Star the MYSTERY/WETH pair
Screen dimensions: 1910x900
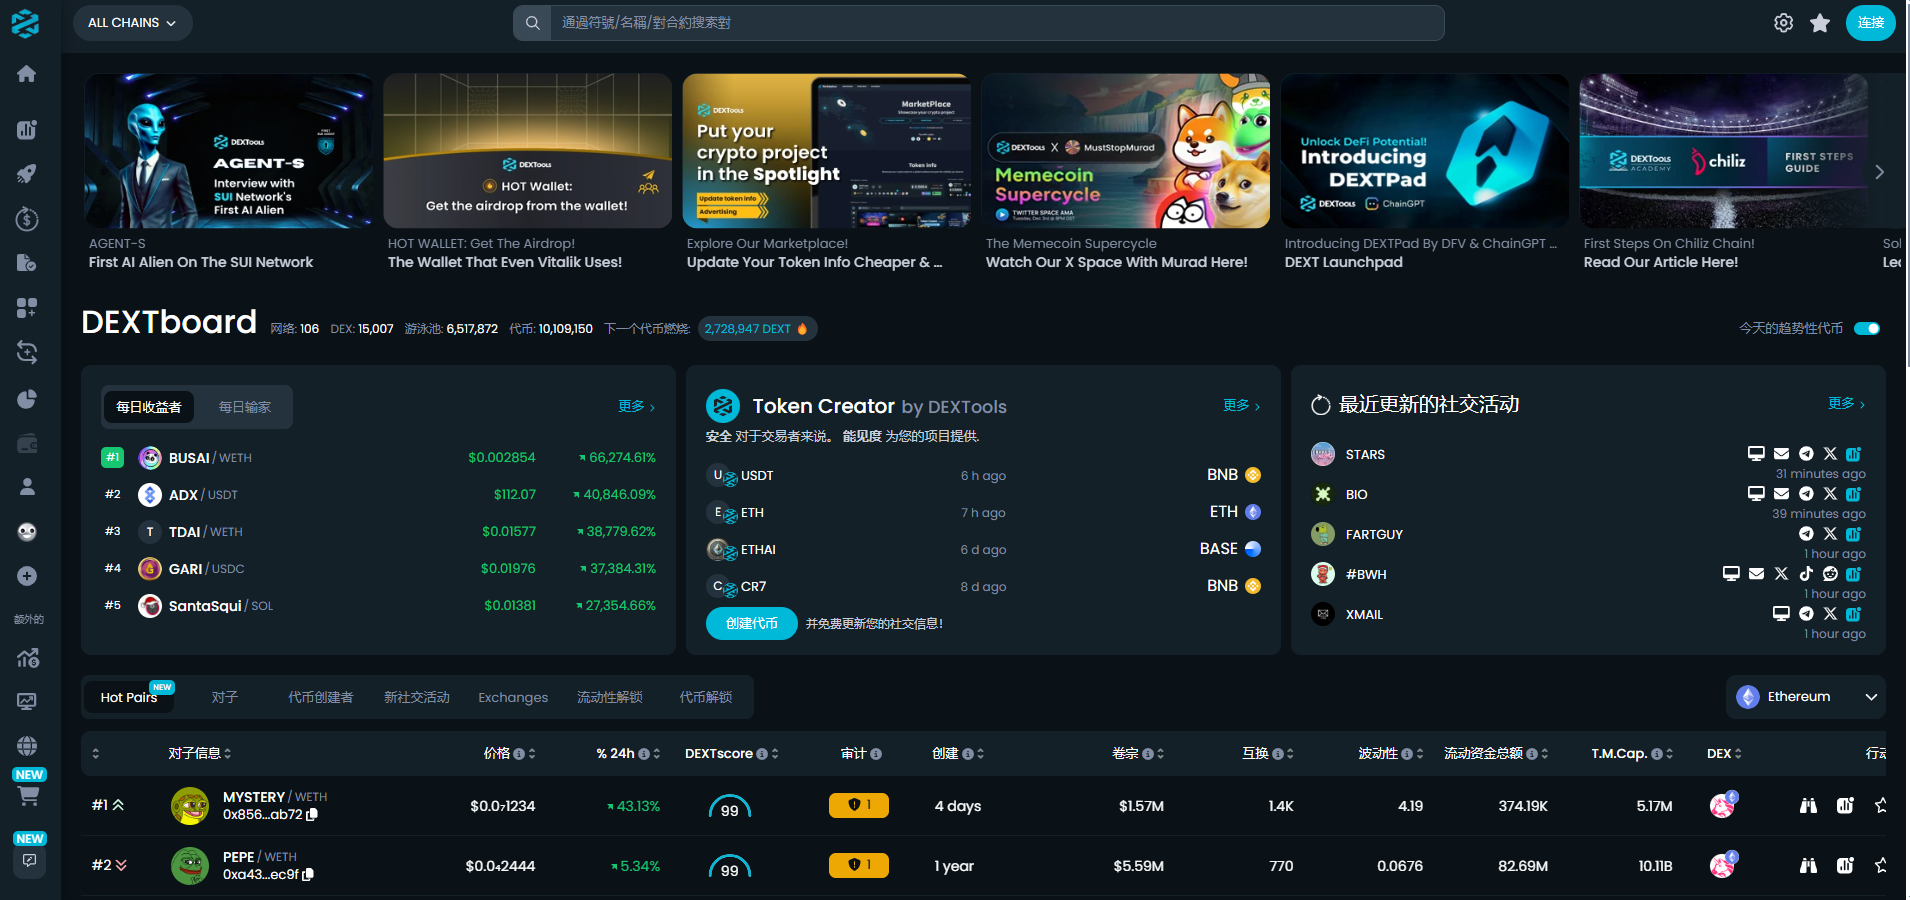(x=1881, y=806)
